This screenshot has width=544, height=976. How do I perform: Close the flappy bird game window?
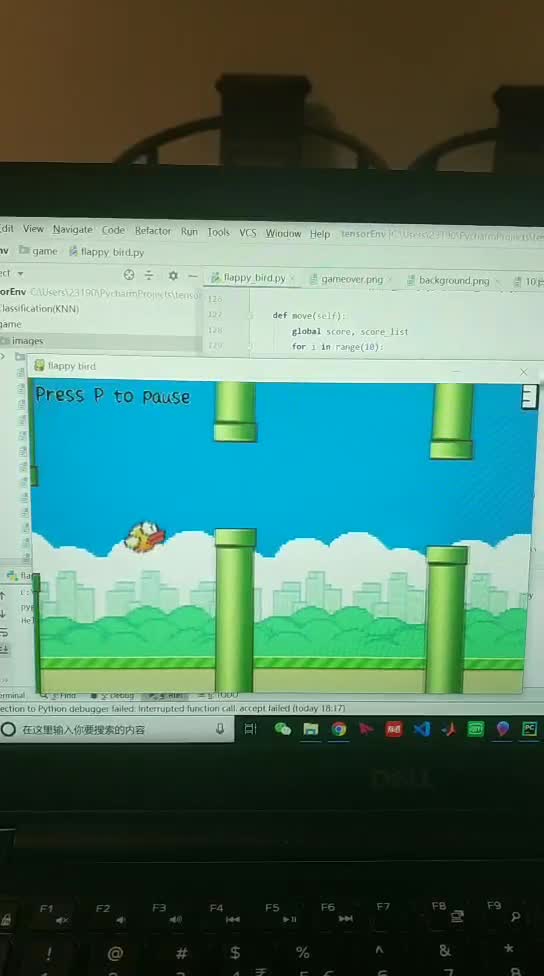coord(523,372)
